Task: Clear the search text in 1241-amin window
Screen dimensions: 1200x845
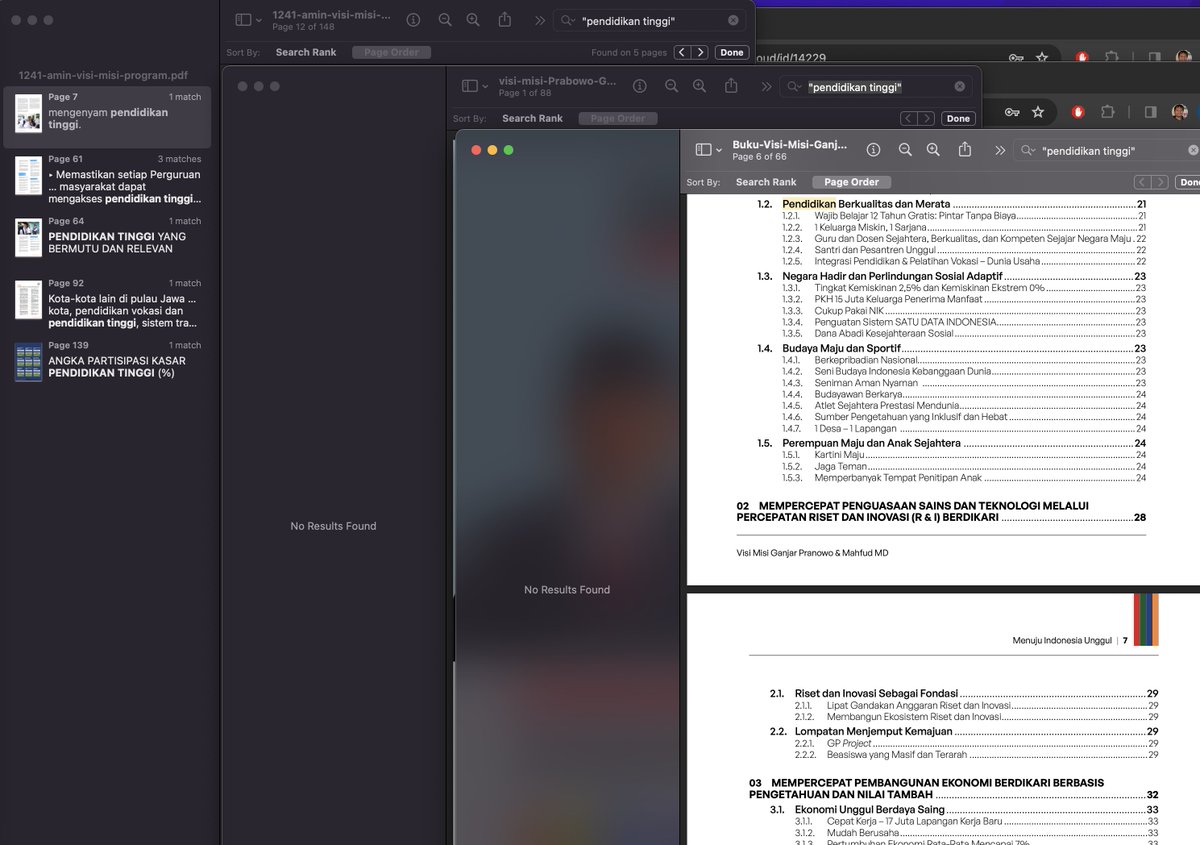Action: pyautogui.click(x=733, y=20)
